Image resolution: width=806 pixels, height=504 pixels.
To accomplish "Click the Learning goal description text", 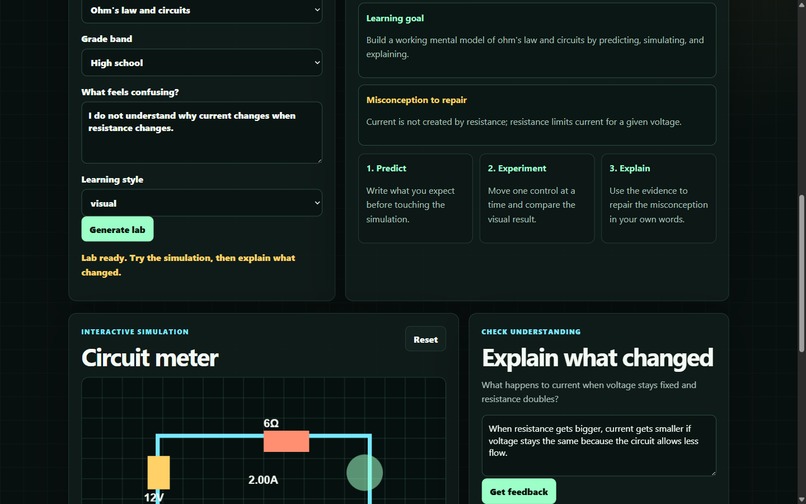I will click(535, 47).
